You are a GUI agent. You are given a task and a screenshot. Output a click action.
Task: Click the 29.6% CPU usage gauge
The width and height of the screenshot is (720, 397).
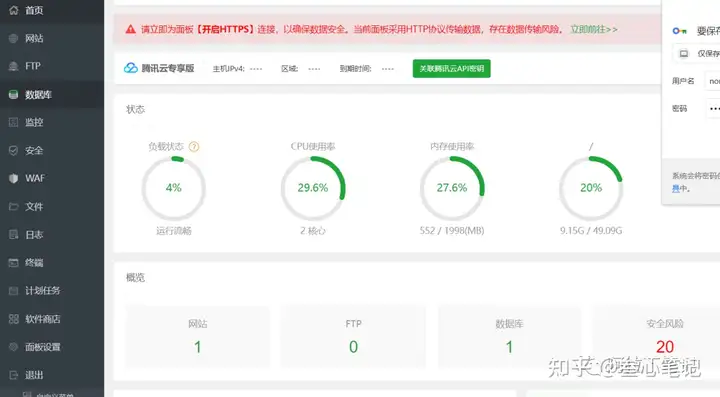(313, 188)
